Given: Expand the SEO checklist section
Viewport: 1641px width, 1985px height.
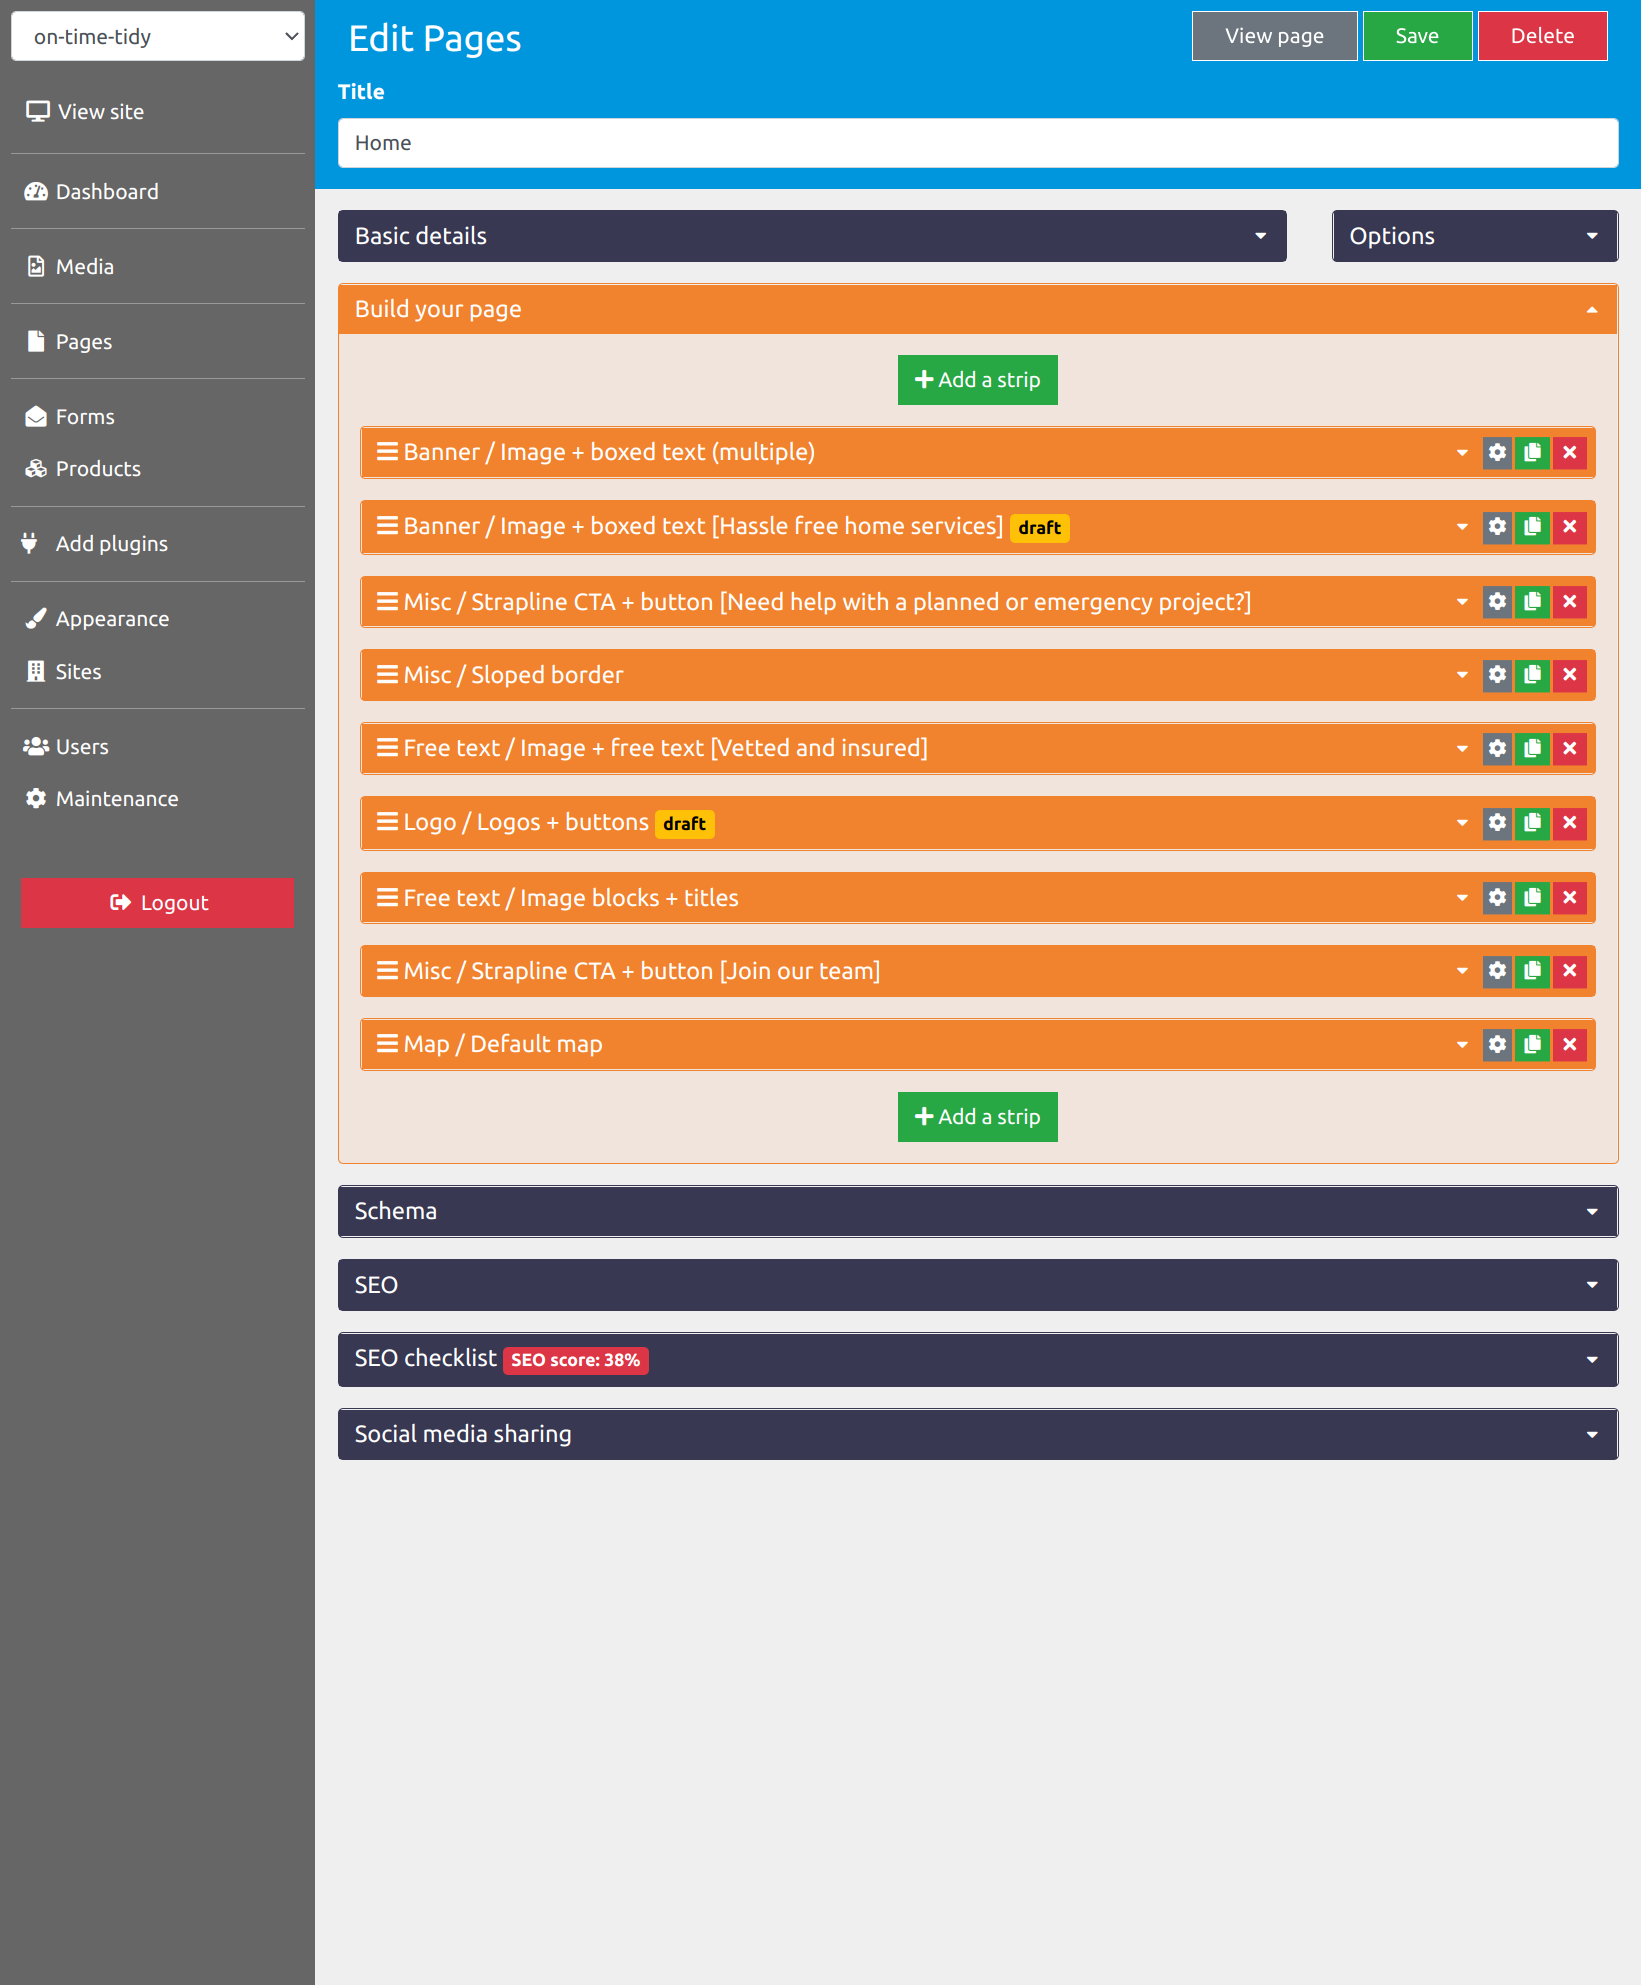Looking at the screenshot, I should [x=978, y=1359].
